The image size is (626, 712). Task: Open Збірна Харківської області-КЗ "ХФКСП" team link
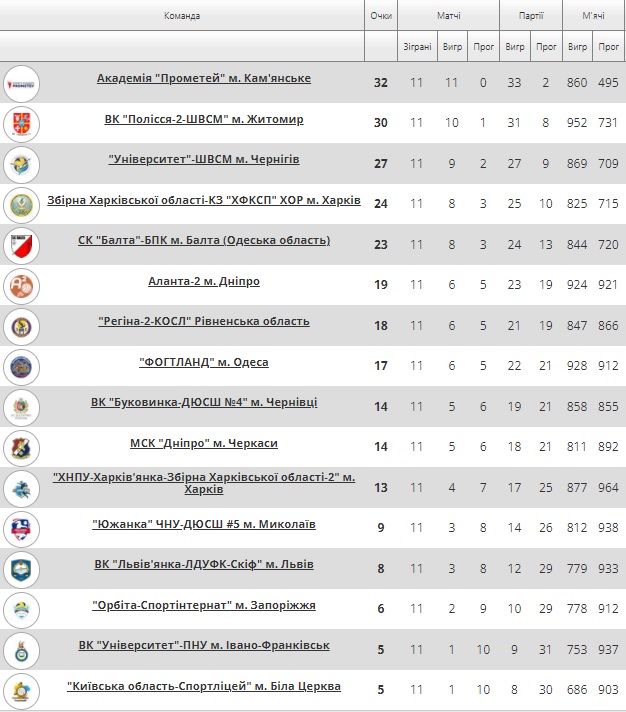click(204, 200)
